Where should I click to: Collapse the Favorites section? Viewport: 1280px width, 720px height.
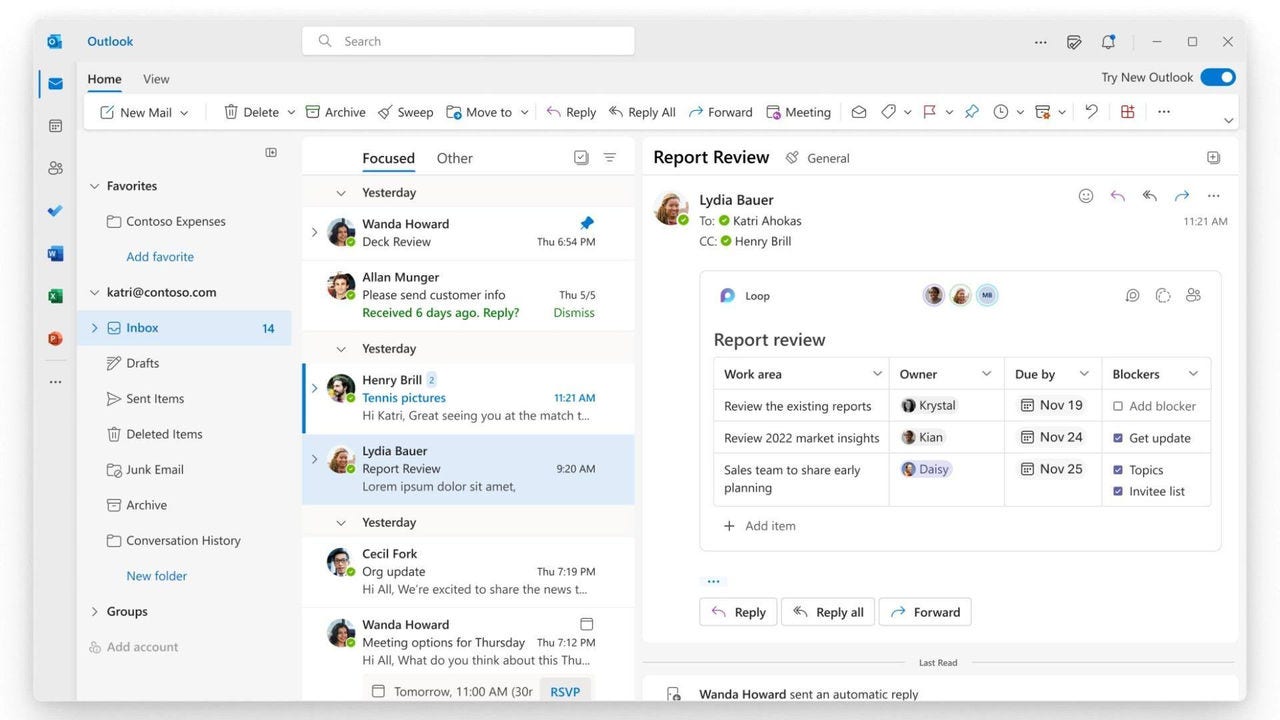click(94, 186)
